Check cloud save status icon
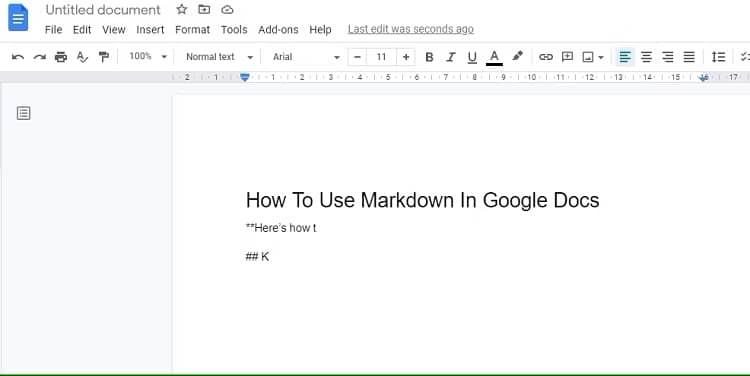The height and width of the screenshot is (376, 750). click(227, 9)
